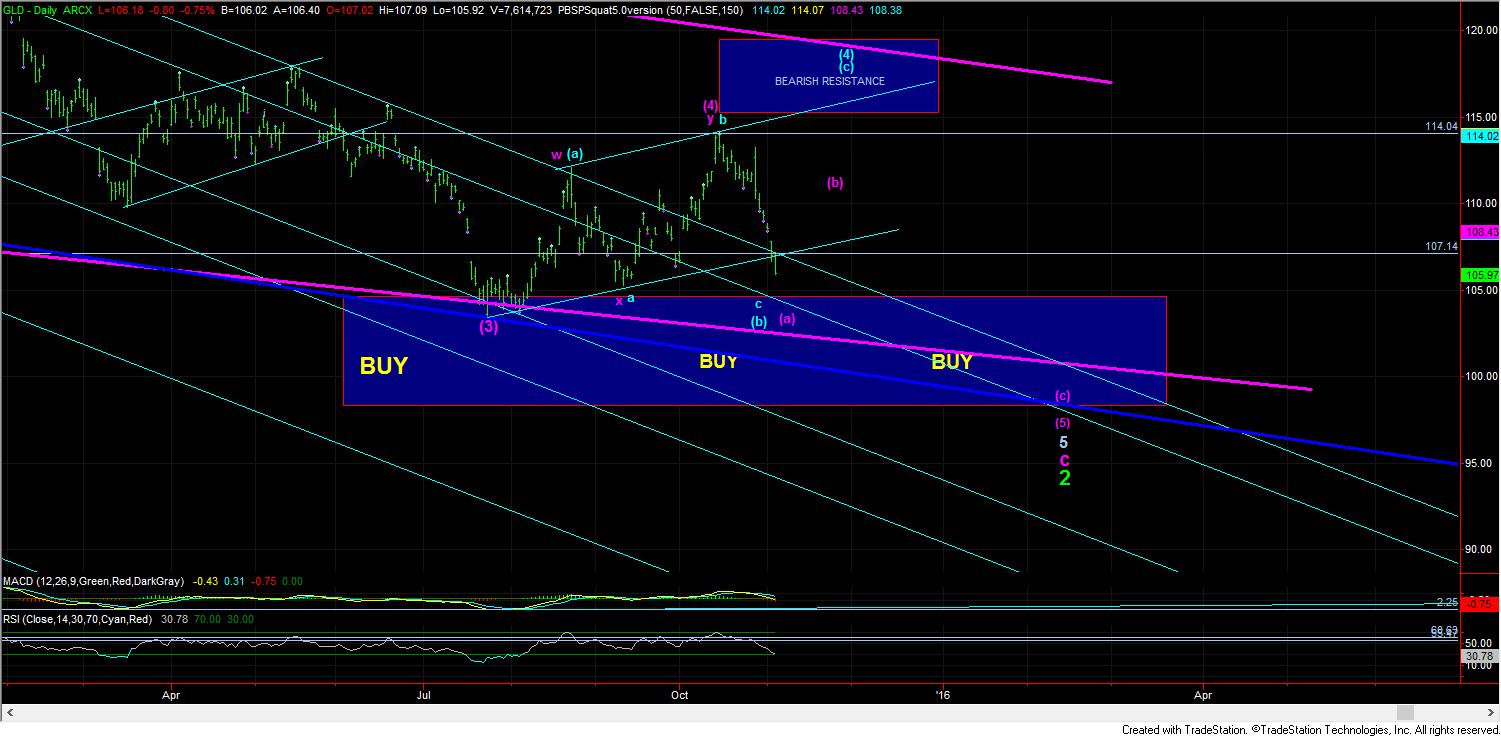Click the 115.00 price axis label
This screenshot has height=736, width=1501.
click(x=1480, y=118)
